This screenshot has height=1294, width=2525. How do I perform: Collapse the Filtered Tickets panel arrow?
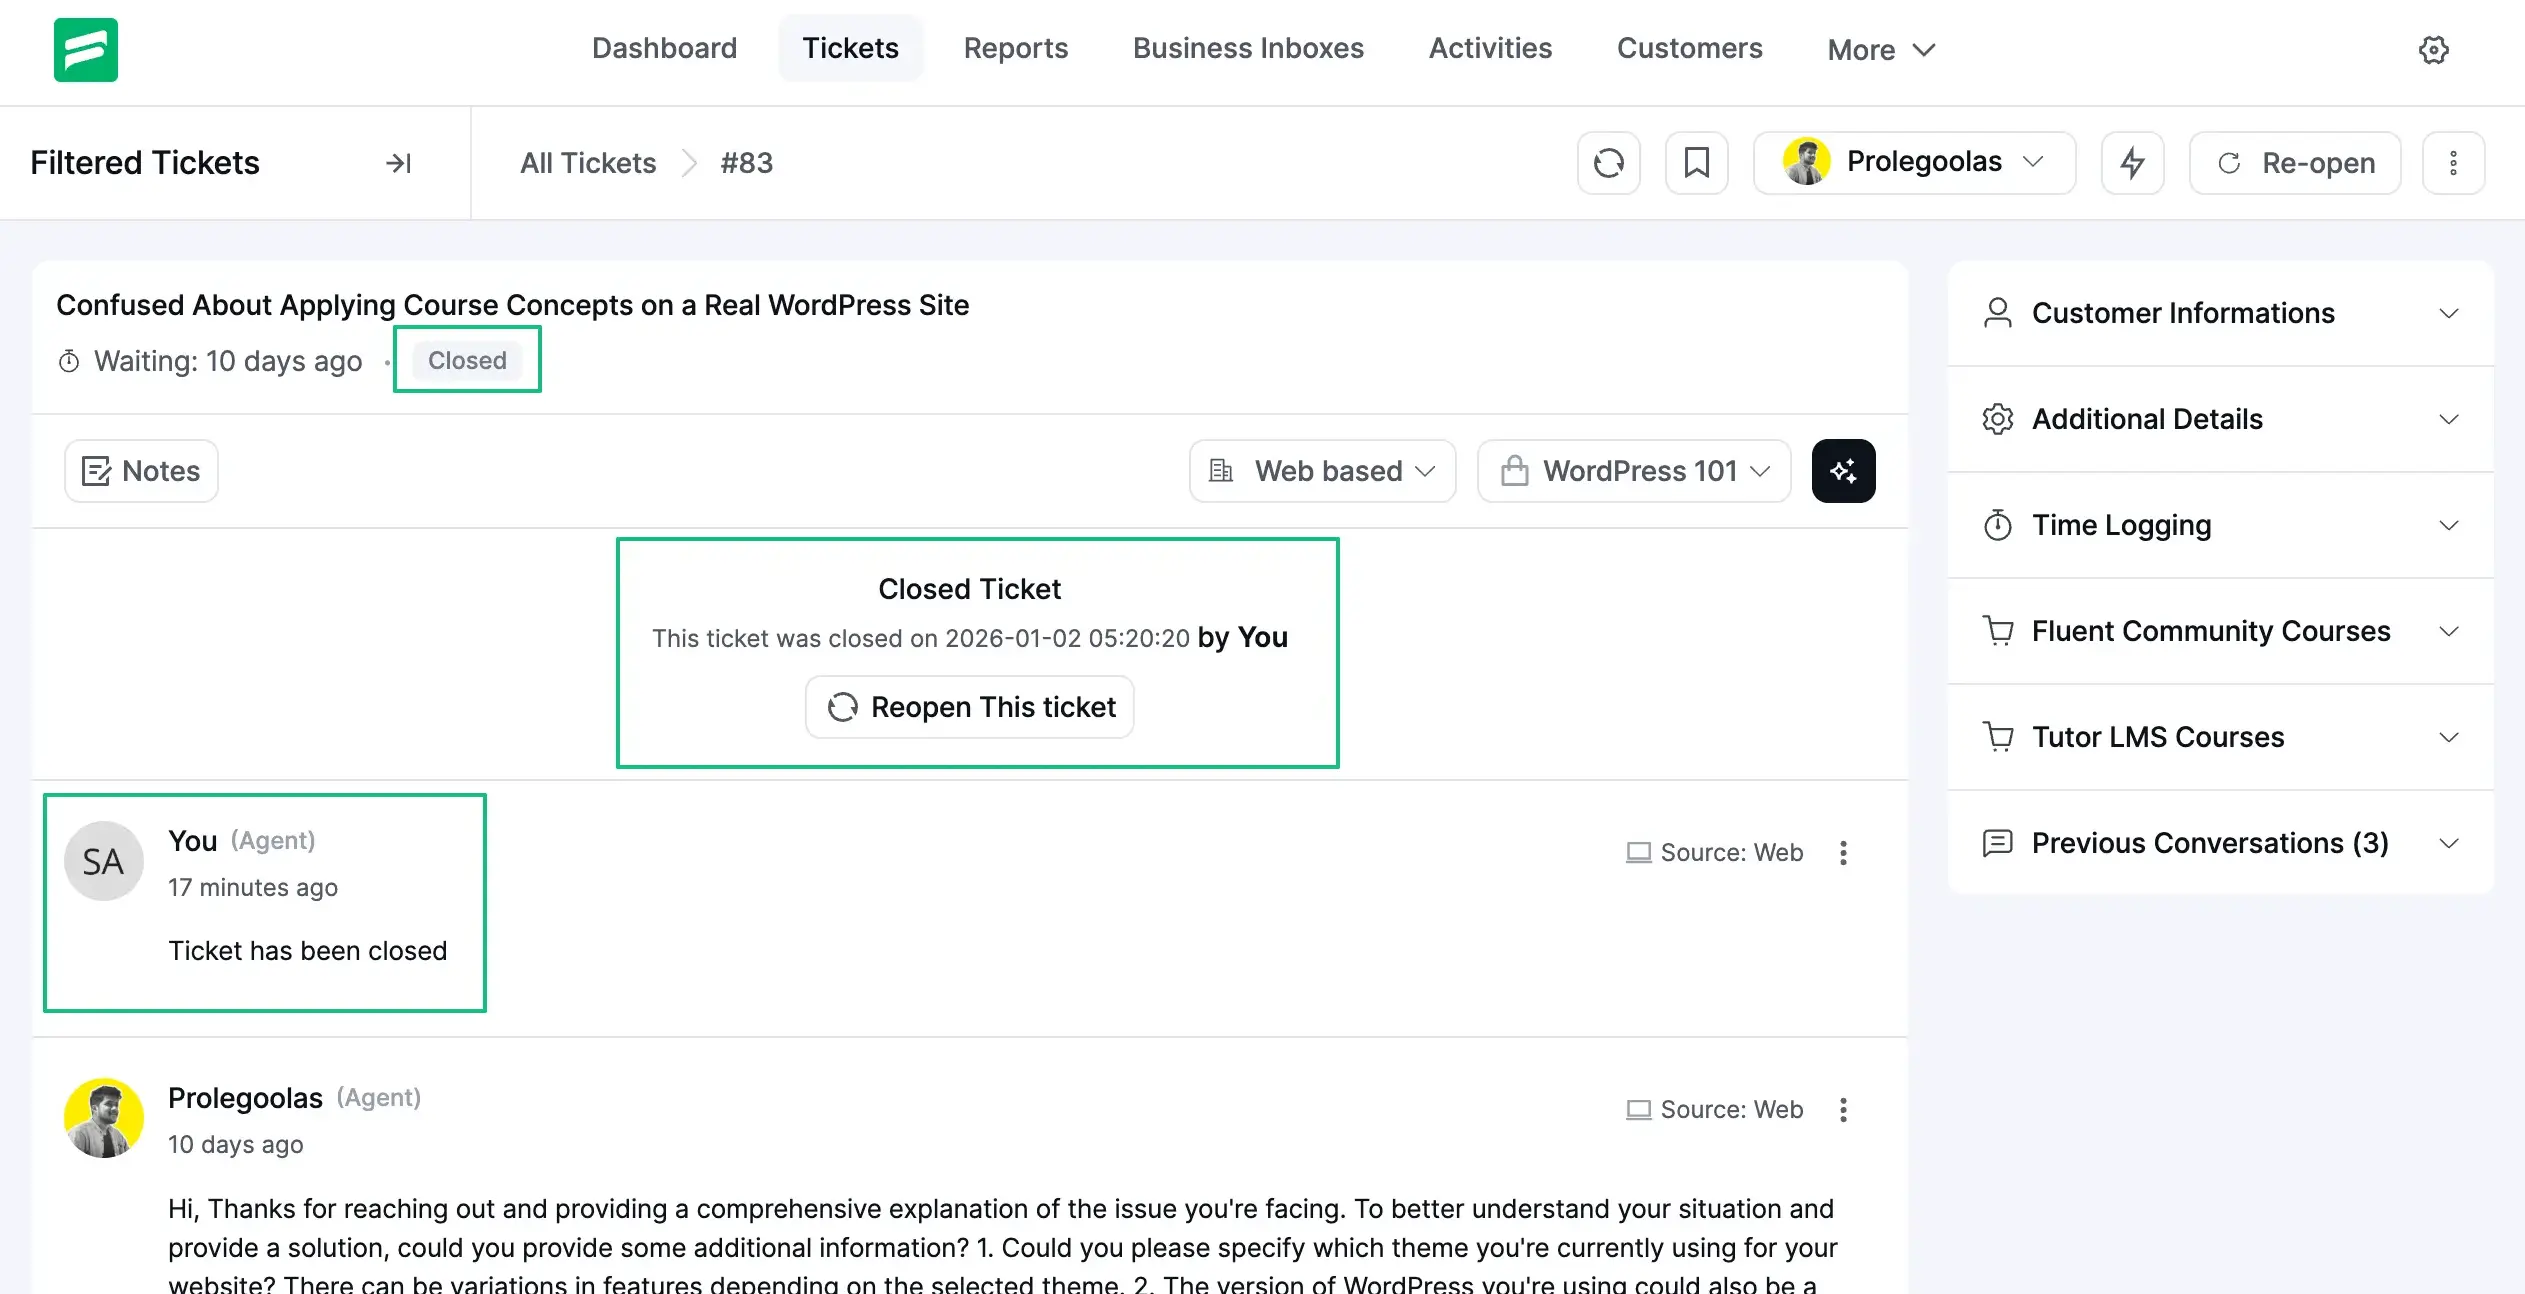click(399, 162)
